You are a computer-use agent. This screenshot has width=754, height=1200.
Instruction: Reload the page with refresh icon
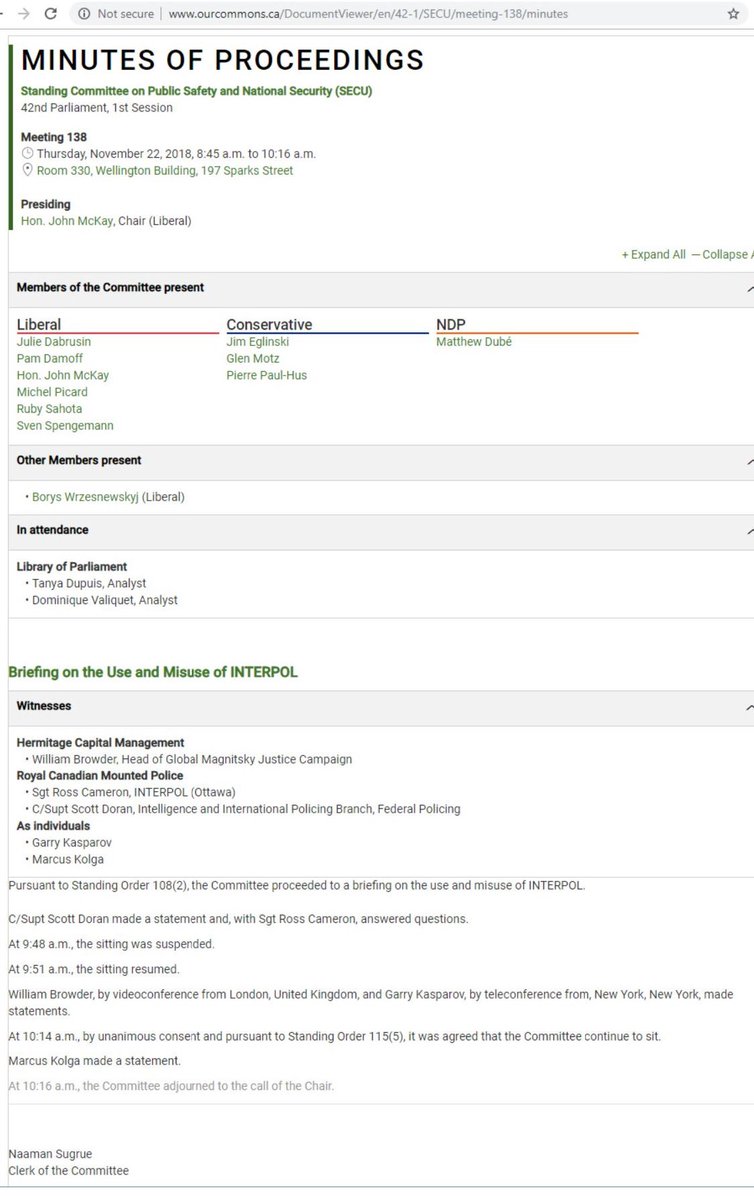(x=50, y=14)
